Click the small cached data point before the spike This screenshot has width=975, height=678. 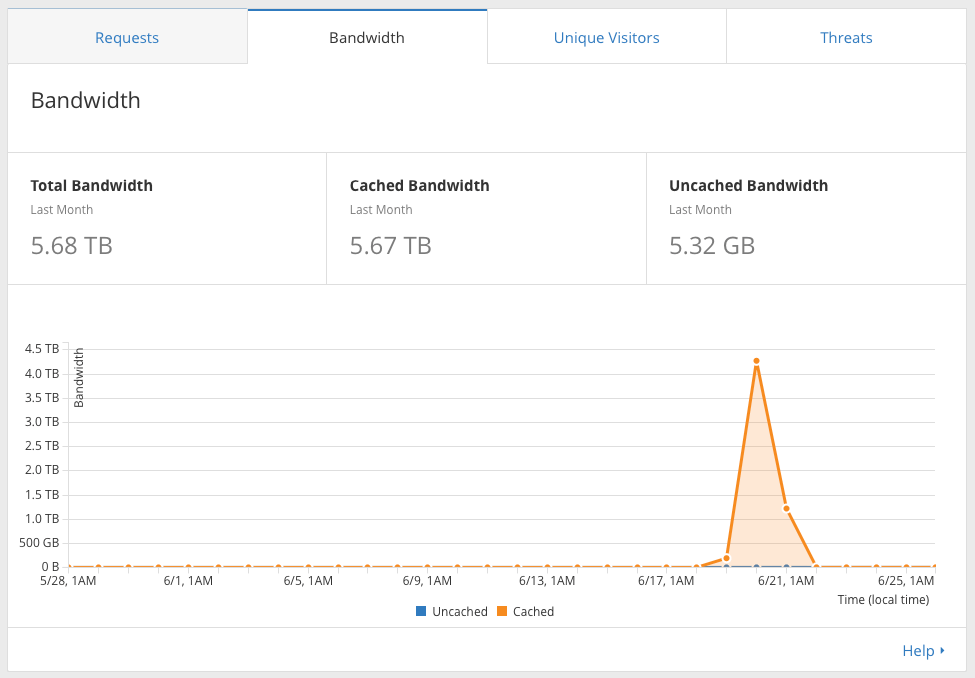726,558
